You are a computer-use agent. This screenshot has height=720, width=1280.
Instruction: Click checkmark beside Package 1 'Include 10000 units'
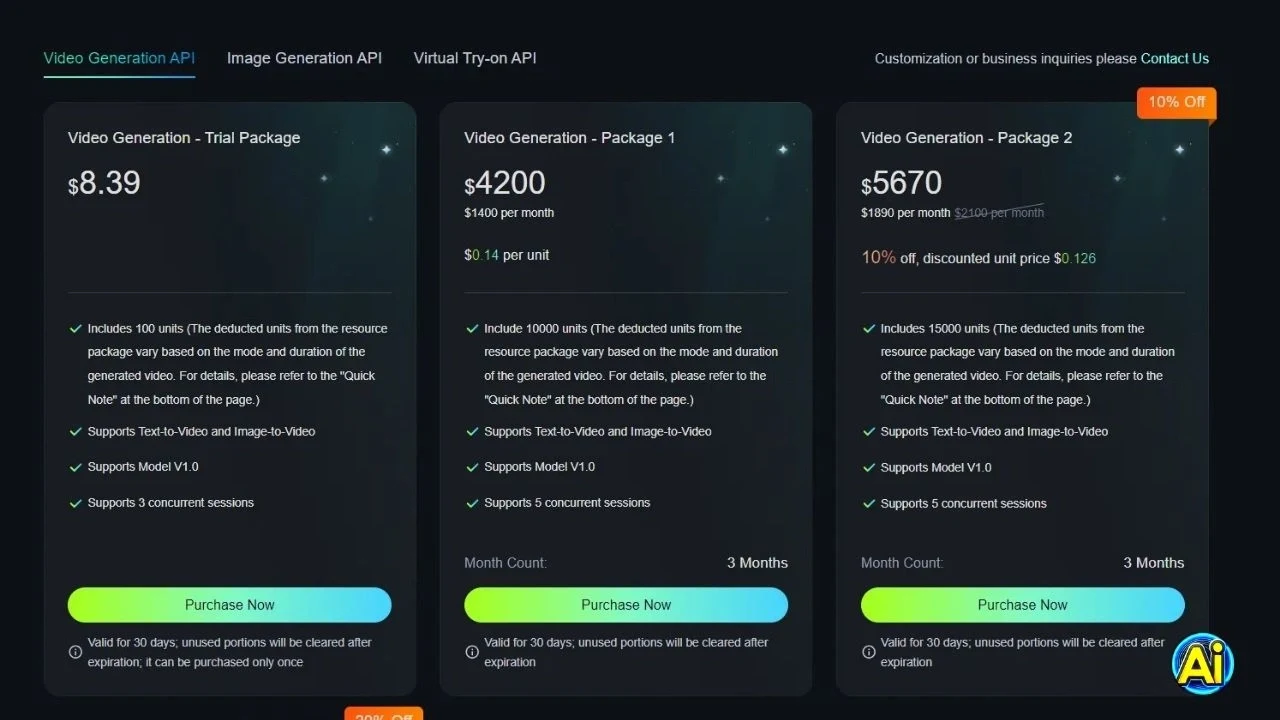tap(472, 329)
